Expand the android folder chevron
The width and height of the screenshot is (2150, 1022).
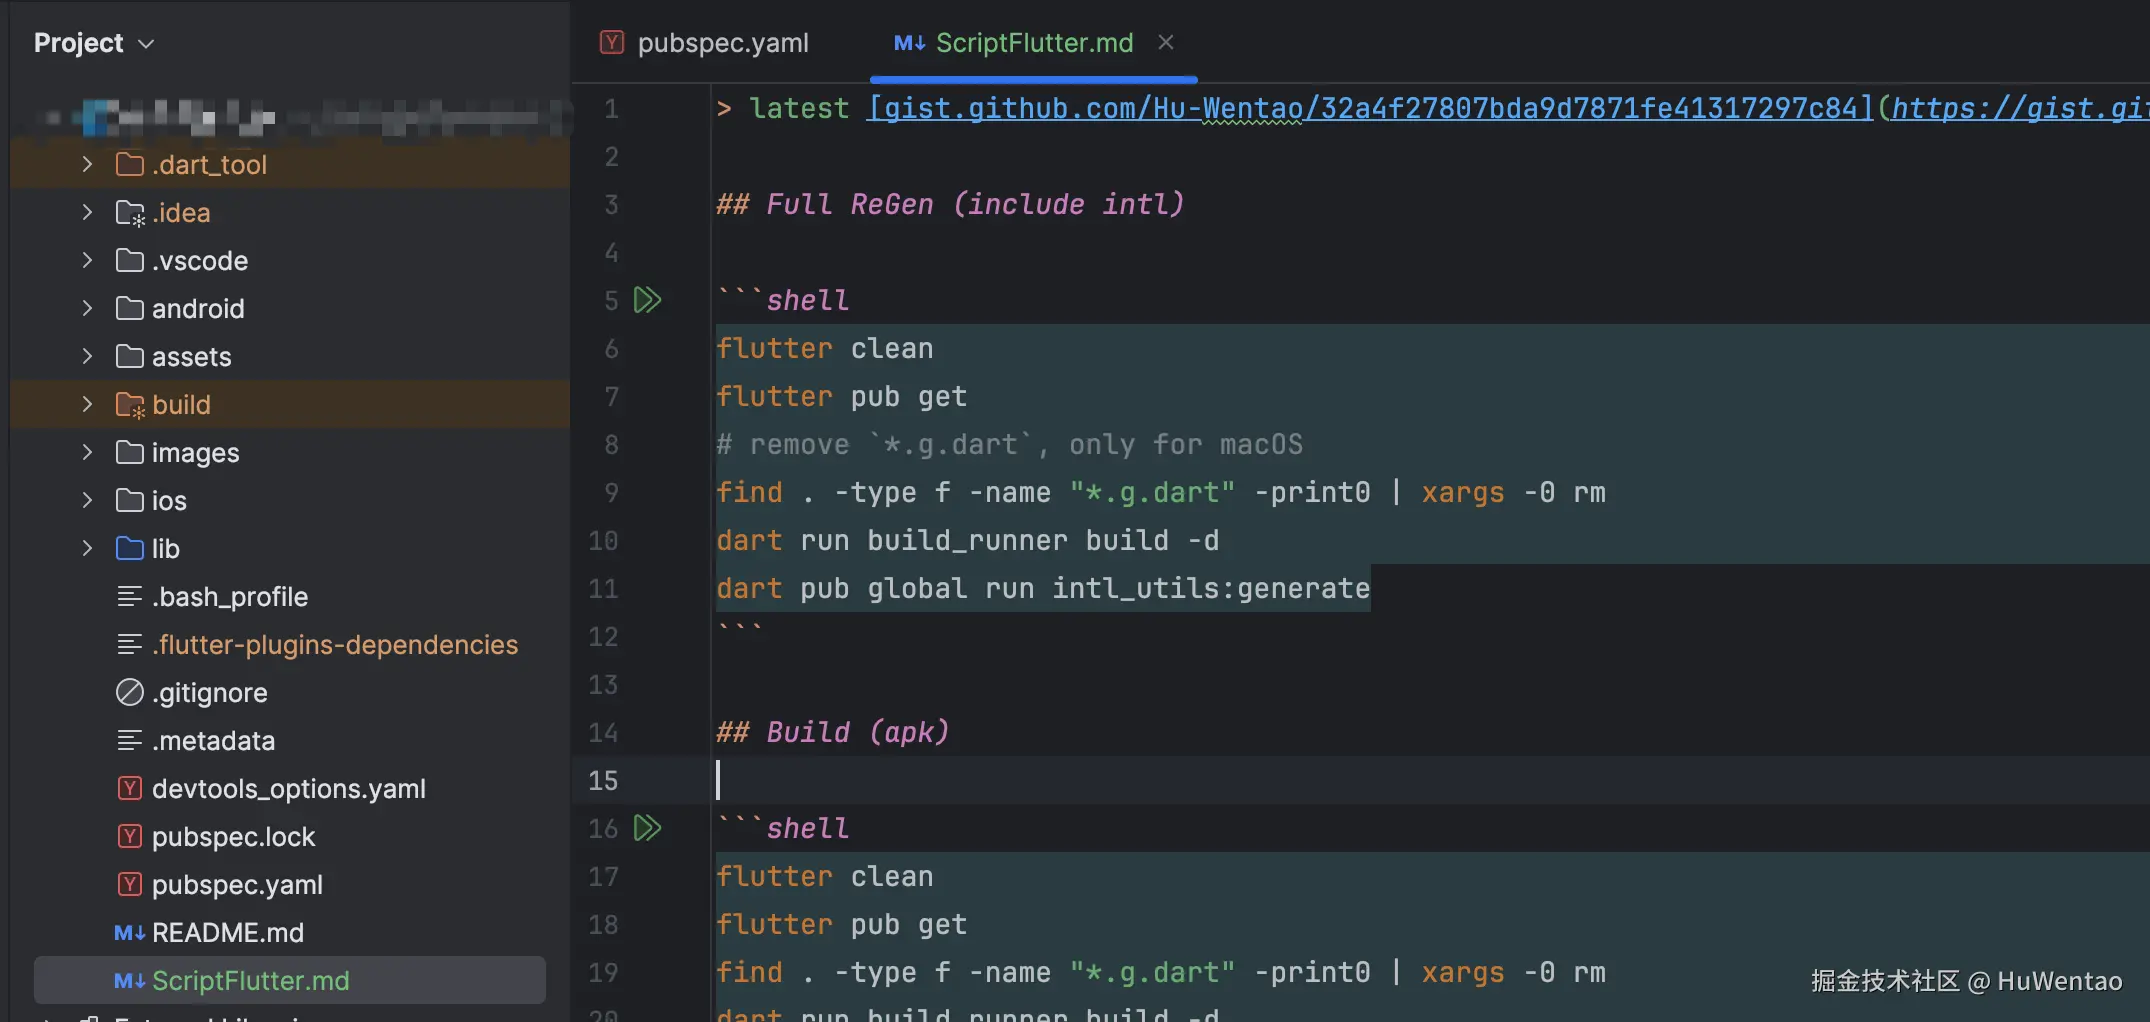click(x=87, y=309)
